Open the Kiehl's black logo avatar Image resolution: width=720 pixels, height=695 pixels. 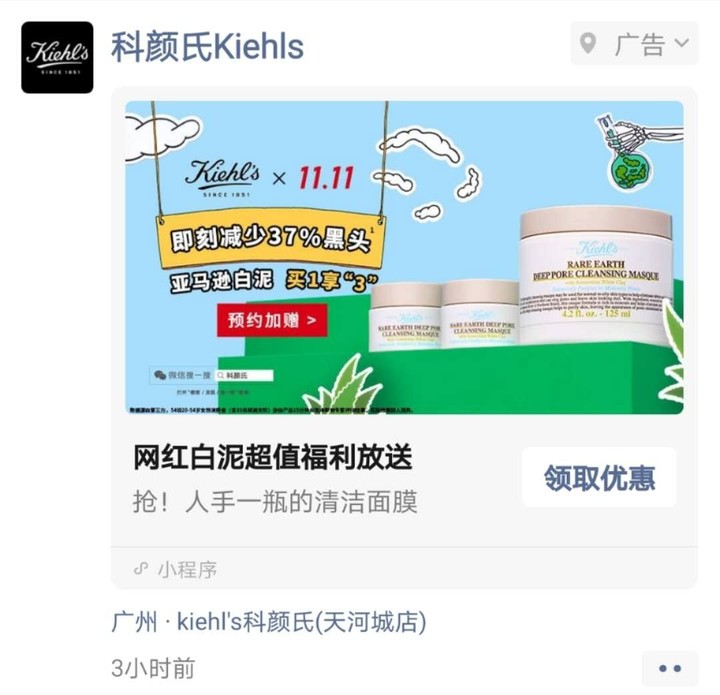[x=57, y=57]
